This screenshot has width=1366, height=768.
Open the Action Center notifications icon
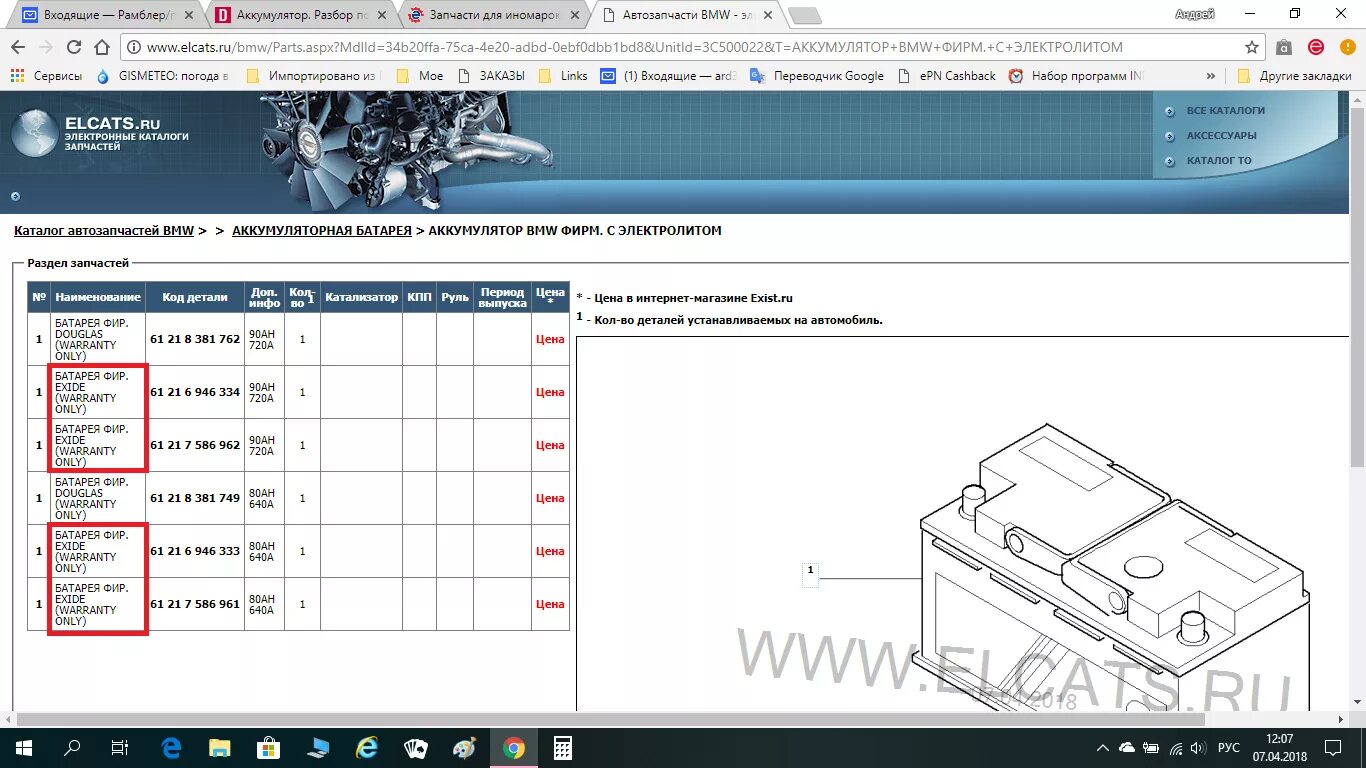[x=1334, y=748]
